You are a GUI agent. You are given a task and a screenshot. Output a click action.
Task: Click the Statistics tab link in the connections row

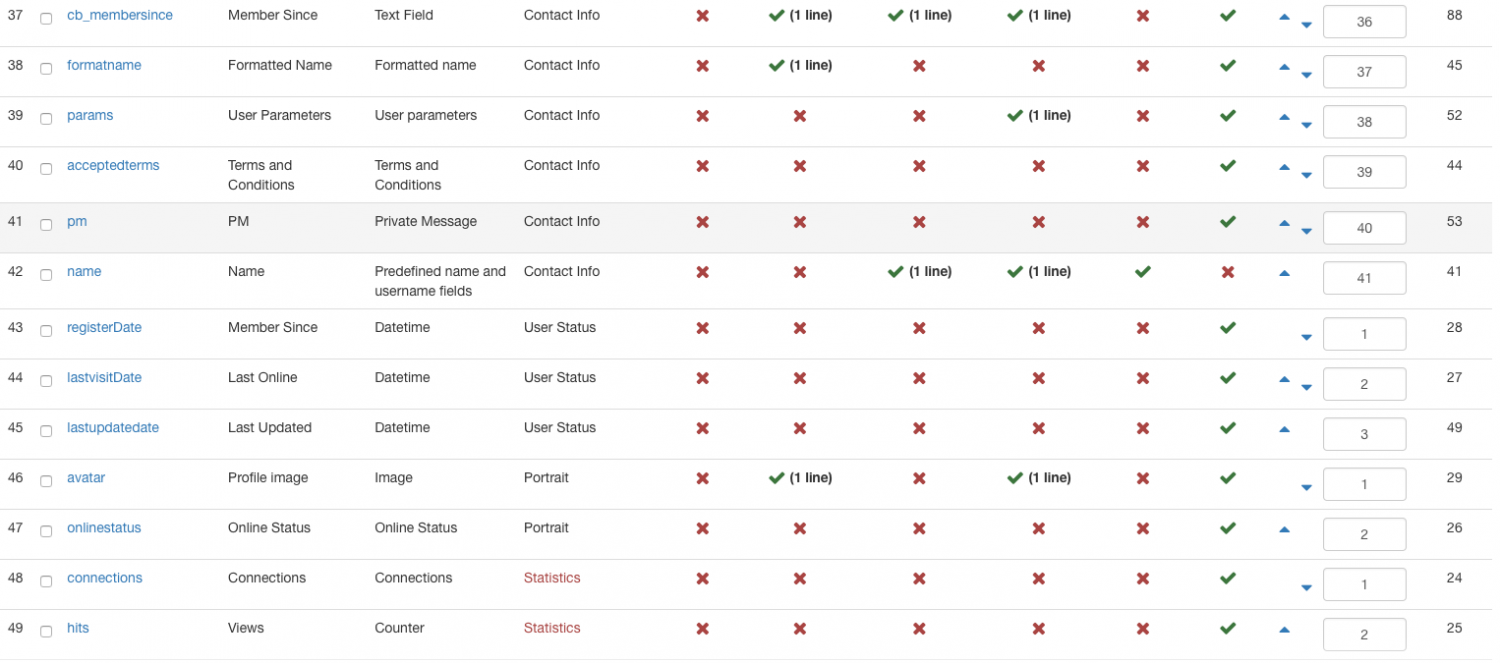point(552,578)
